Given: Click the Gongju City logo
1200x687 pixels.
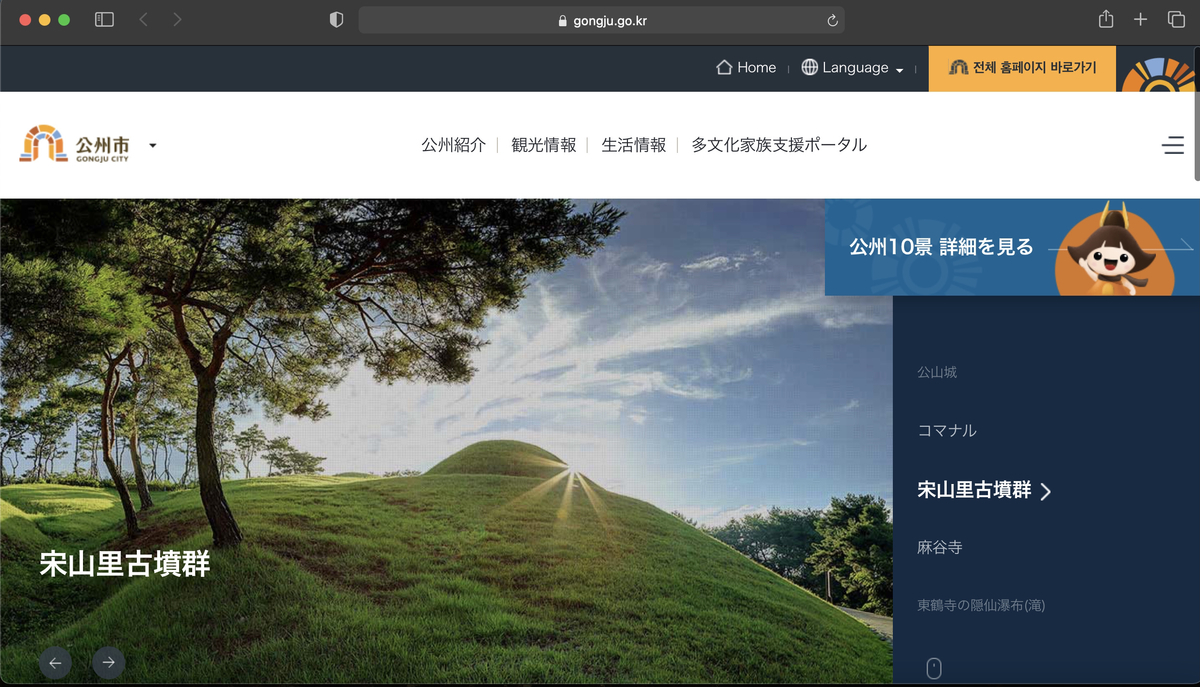Looking at the screenshot, I should 75,145.
